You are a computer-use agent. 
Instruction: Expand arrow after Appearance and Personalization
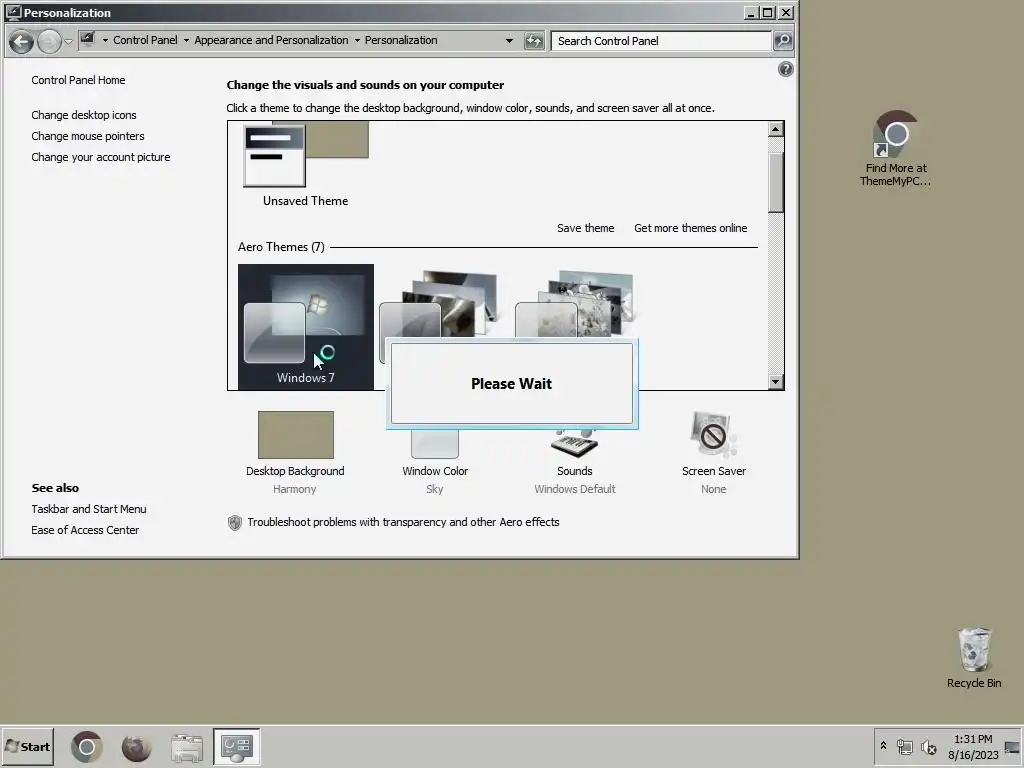(x=357, y=40)
